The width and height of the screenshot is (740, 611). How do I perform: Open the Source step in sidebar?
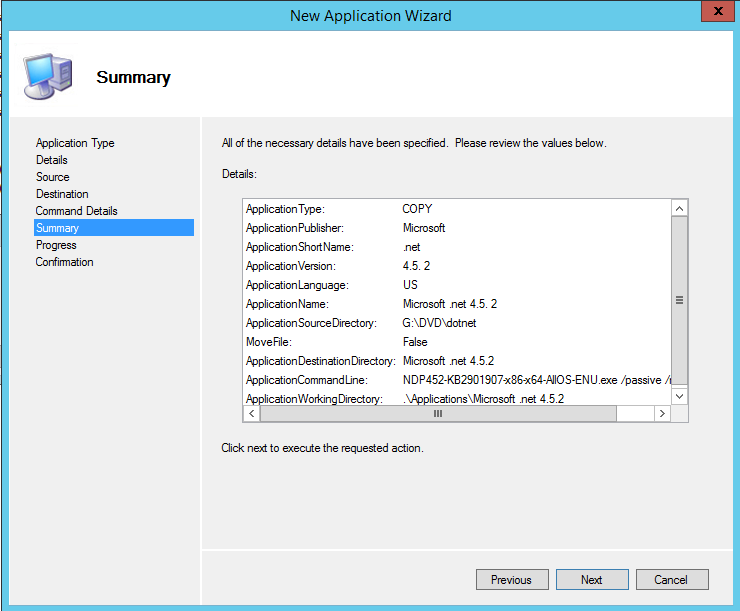53,177
